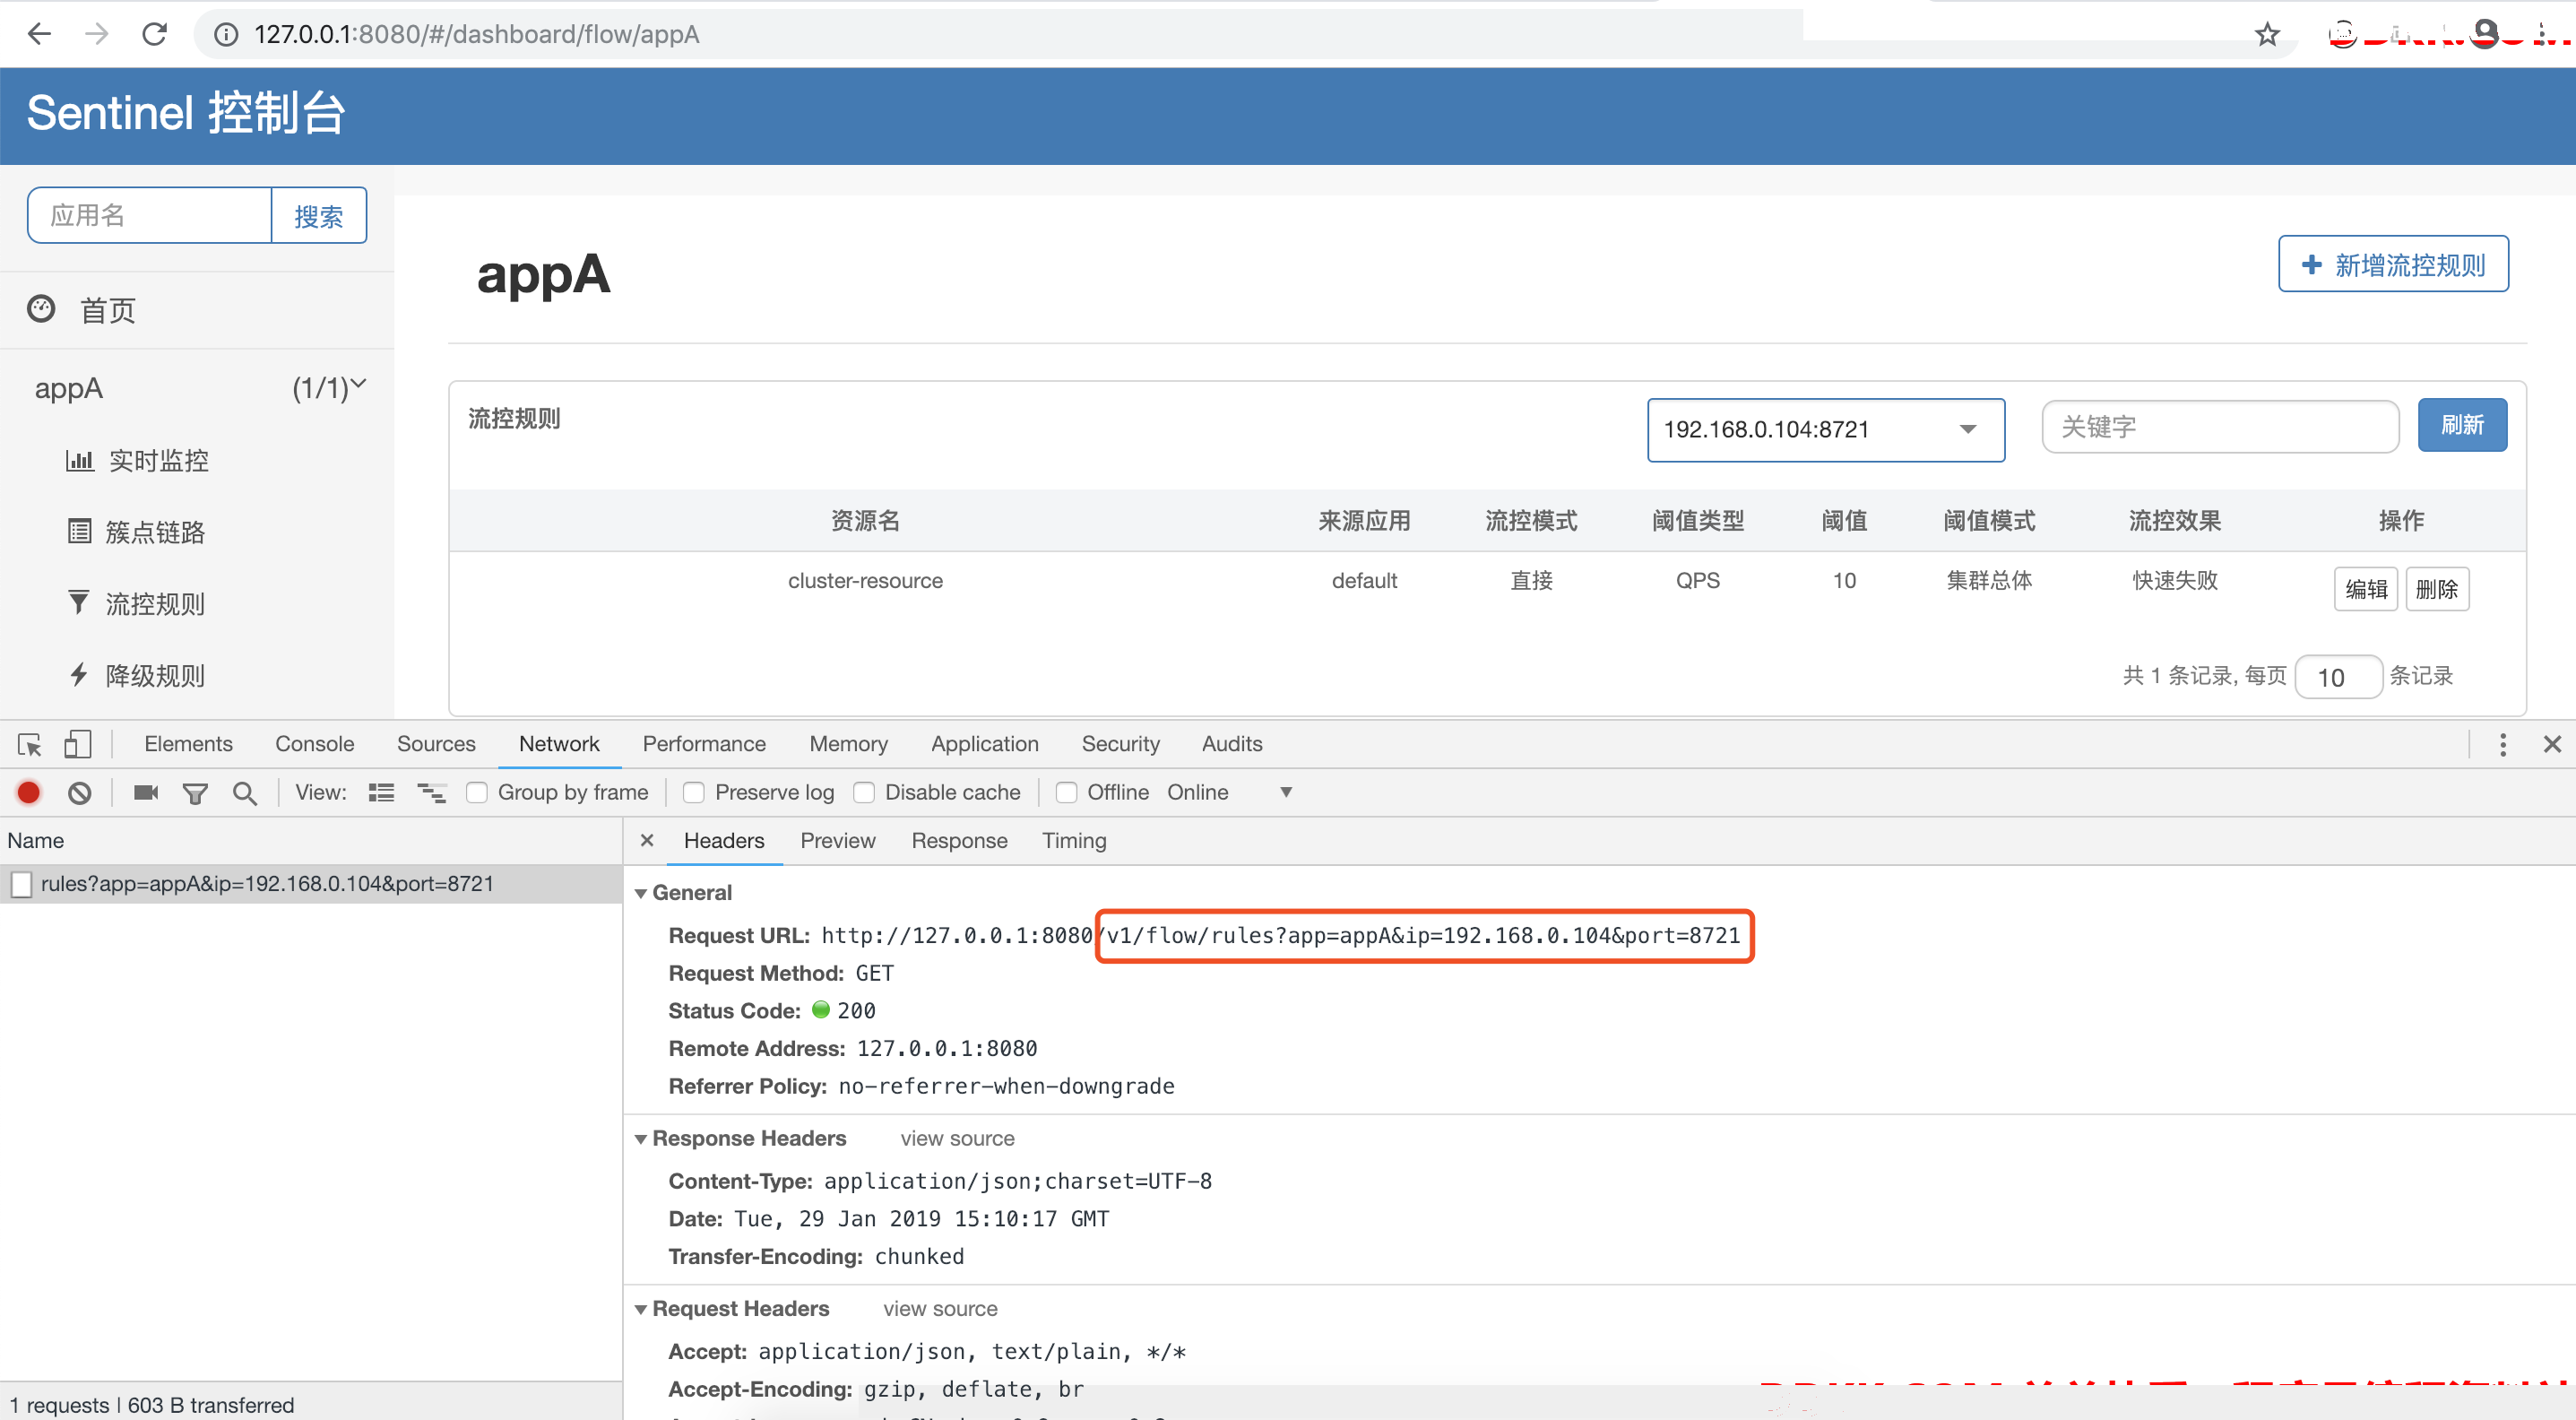This screenshot has height=1420, width=2576.
Task: Collapse the General section triangle
Action: click(641, 893)
